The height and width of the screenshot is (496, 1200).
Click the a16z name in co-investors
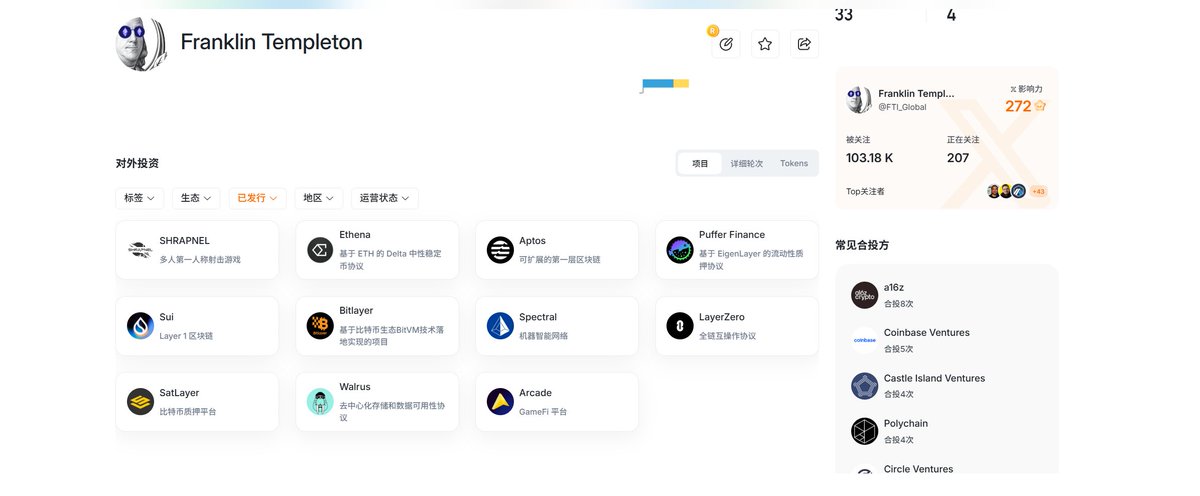coord(894,287)
